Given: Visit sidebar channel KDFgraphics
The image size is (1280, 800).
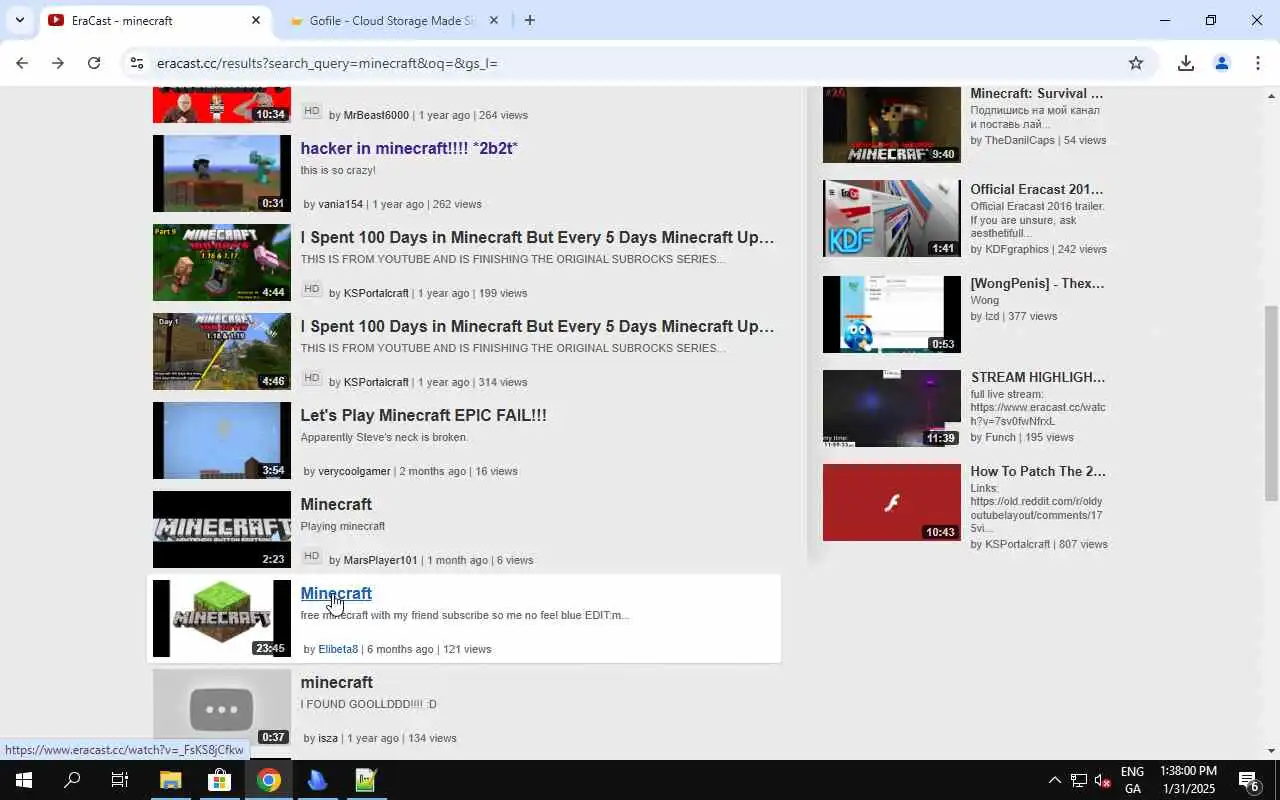Looking at the screenshot, I should click(x=1017, y=249).
